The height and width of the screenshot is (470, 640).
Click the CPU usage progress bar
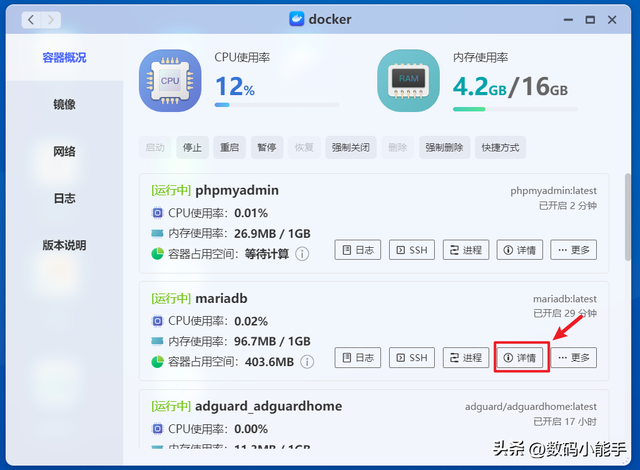[x=277, y=105]
